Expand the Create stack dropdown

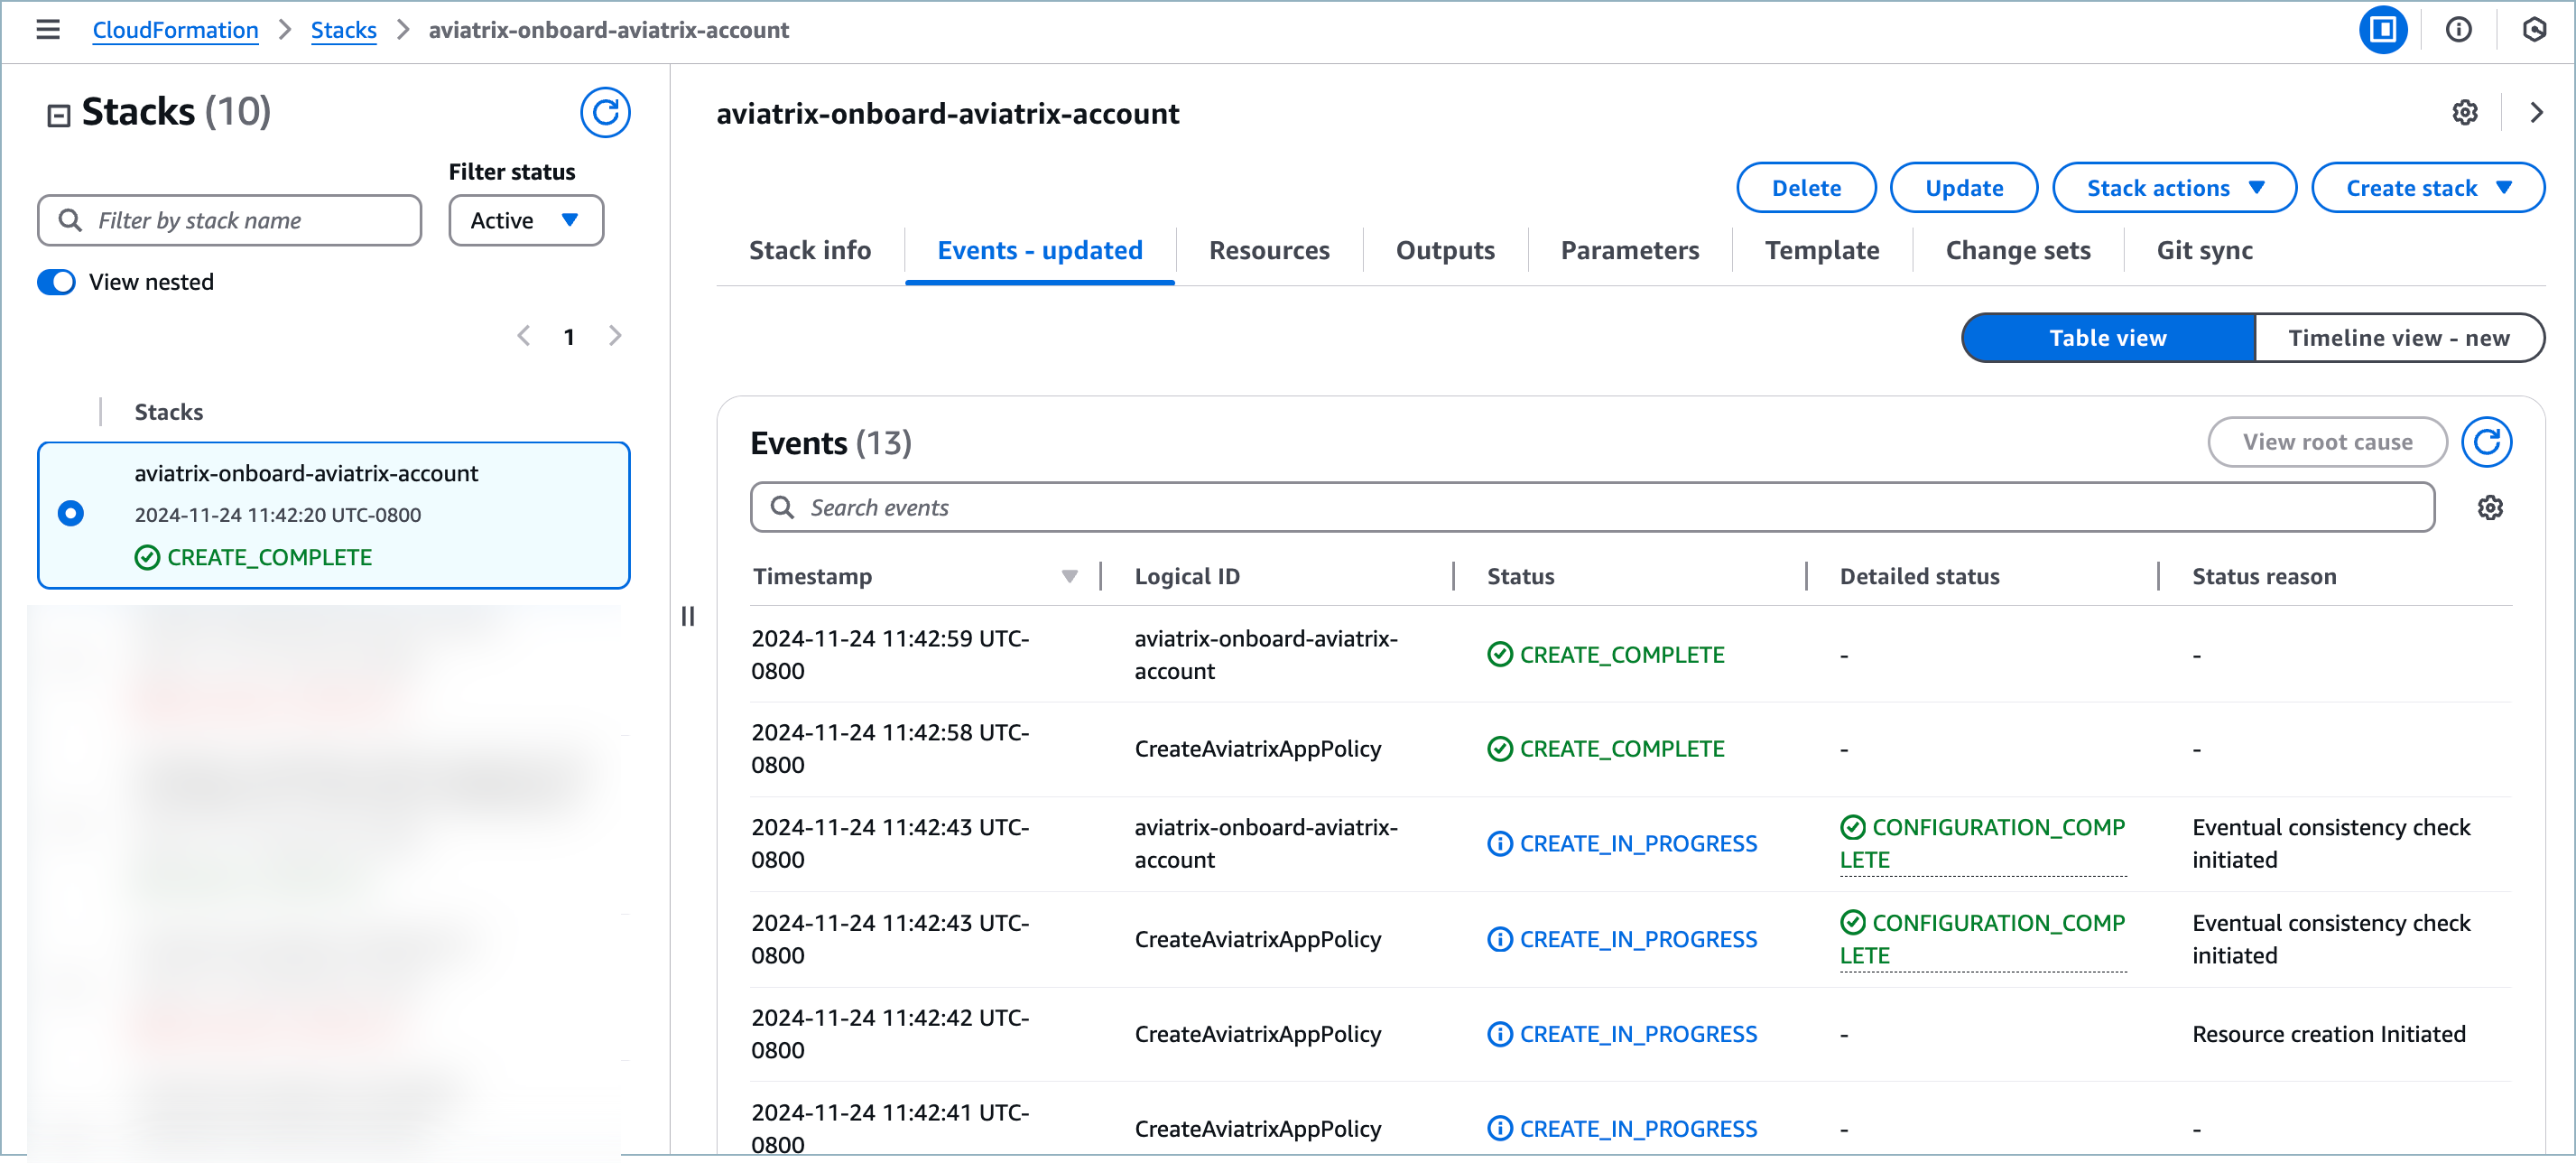point(2427,188)
